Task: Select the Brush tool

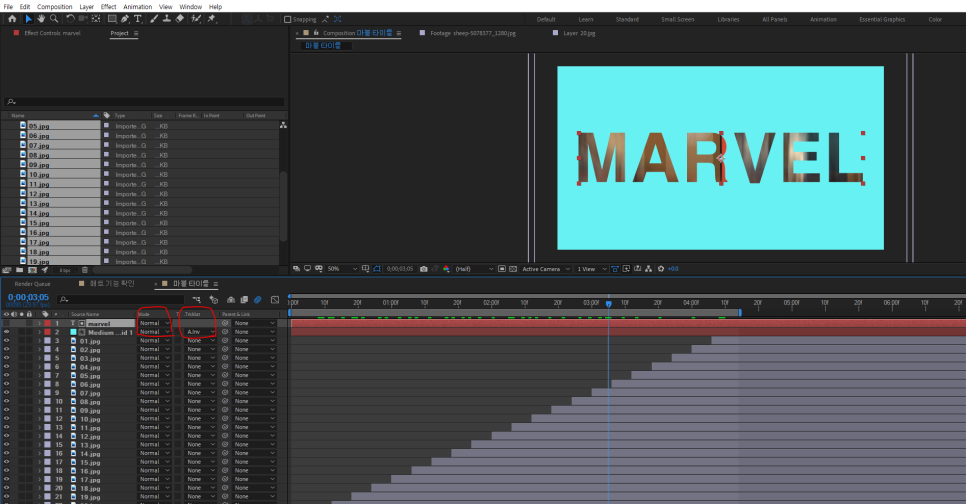Action: pyautogui.click(x=154, y=19)
